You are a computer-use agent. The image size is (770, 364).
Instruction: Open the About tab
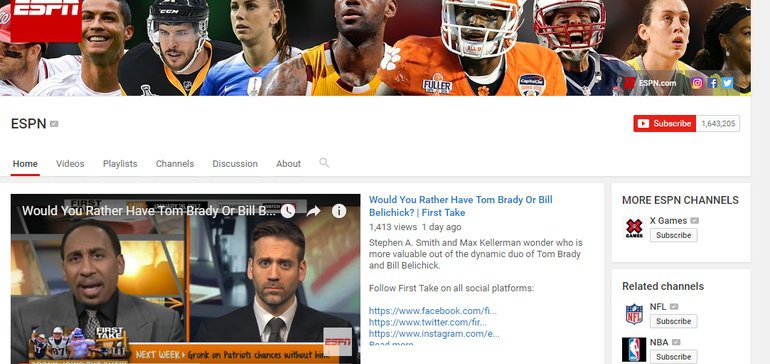click(288, 164)
